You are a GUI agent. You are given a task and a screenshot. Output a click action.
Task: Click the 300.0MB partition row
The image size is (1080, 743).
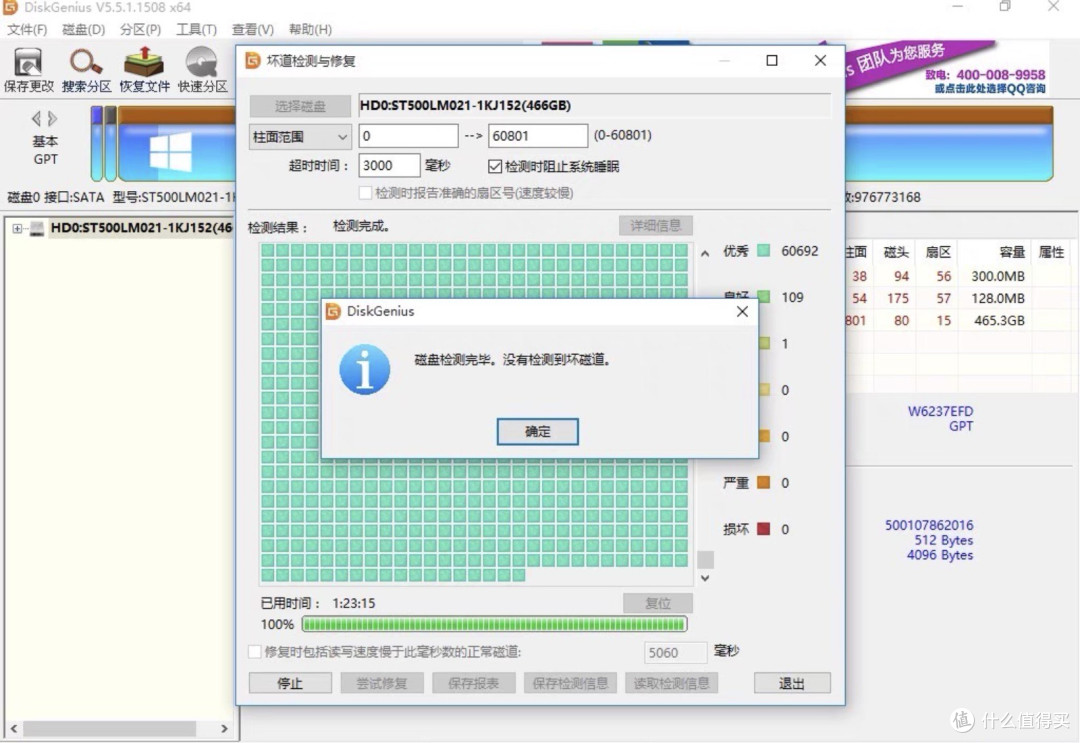[x=958, y=276]
